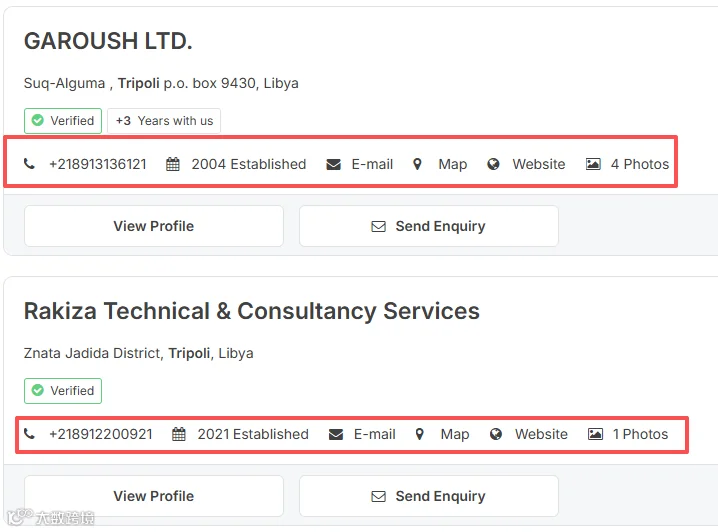Click the calendar icon beside 2004 Established

point(173,164)
